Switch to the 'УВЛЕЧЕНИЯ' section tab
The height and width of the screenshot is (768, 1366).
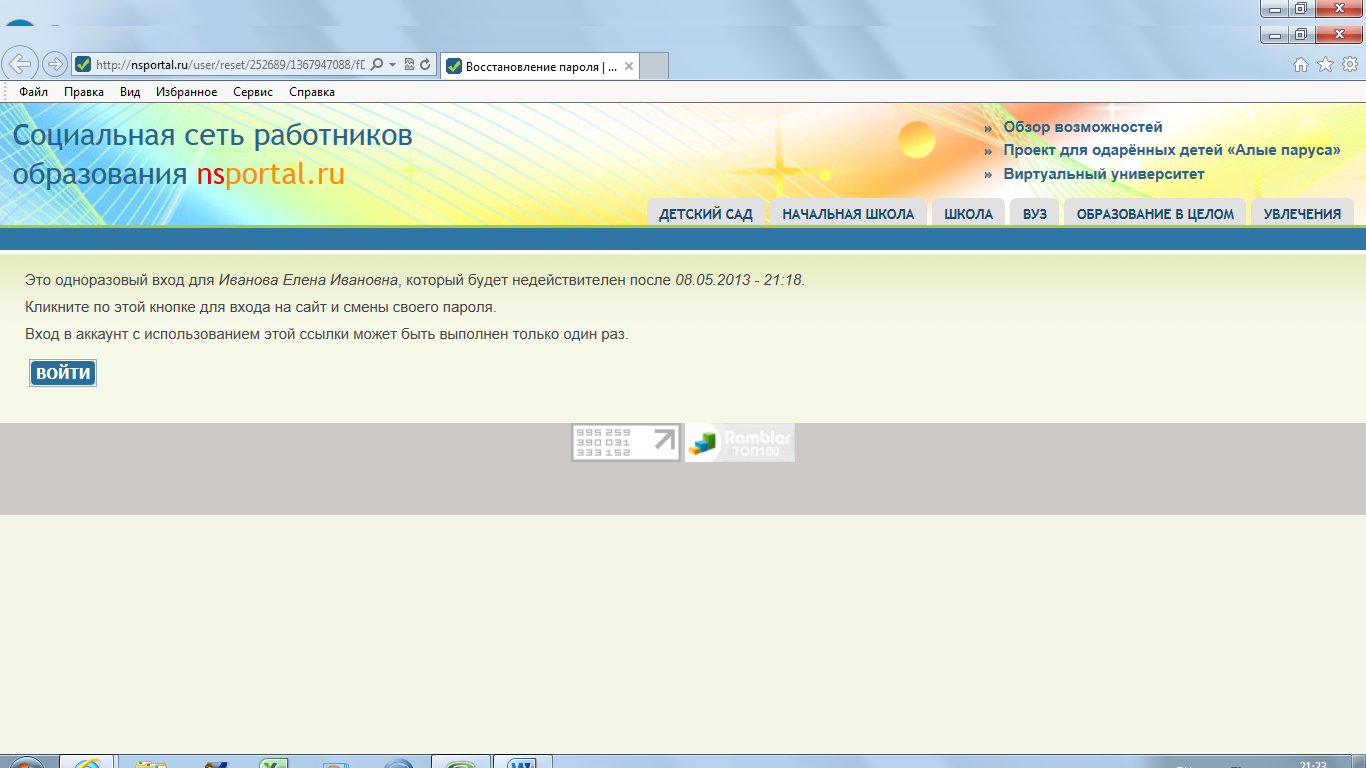pos(1302,213)
